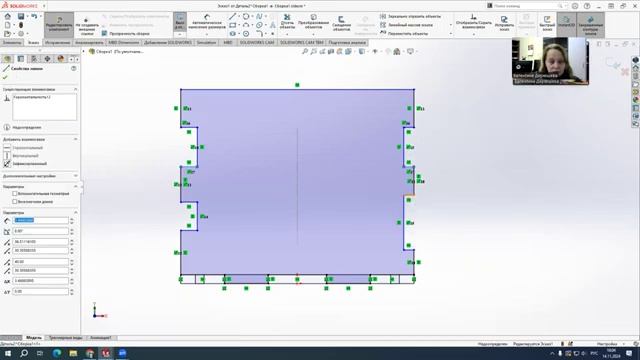Viewport: 640px width, 360px height.
Task: Click No External References button
Action: [x=86, y=25]
